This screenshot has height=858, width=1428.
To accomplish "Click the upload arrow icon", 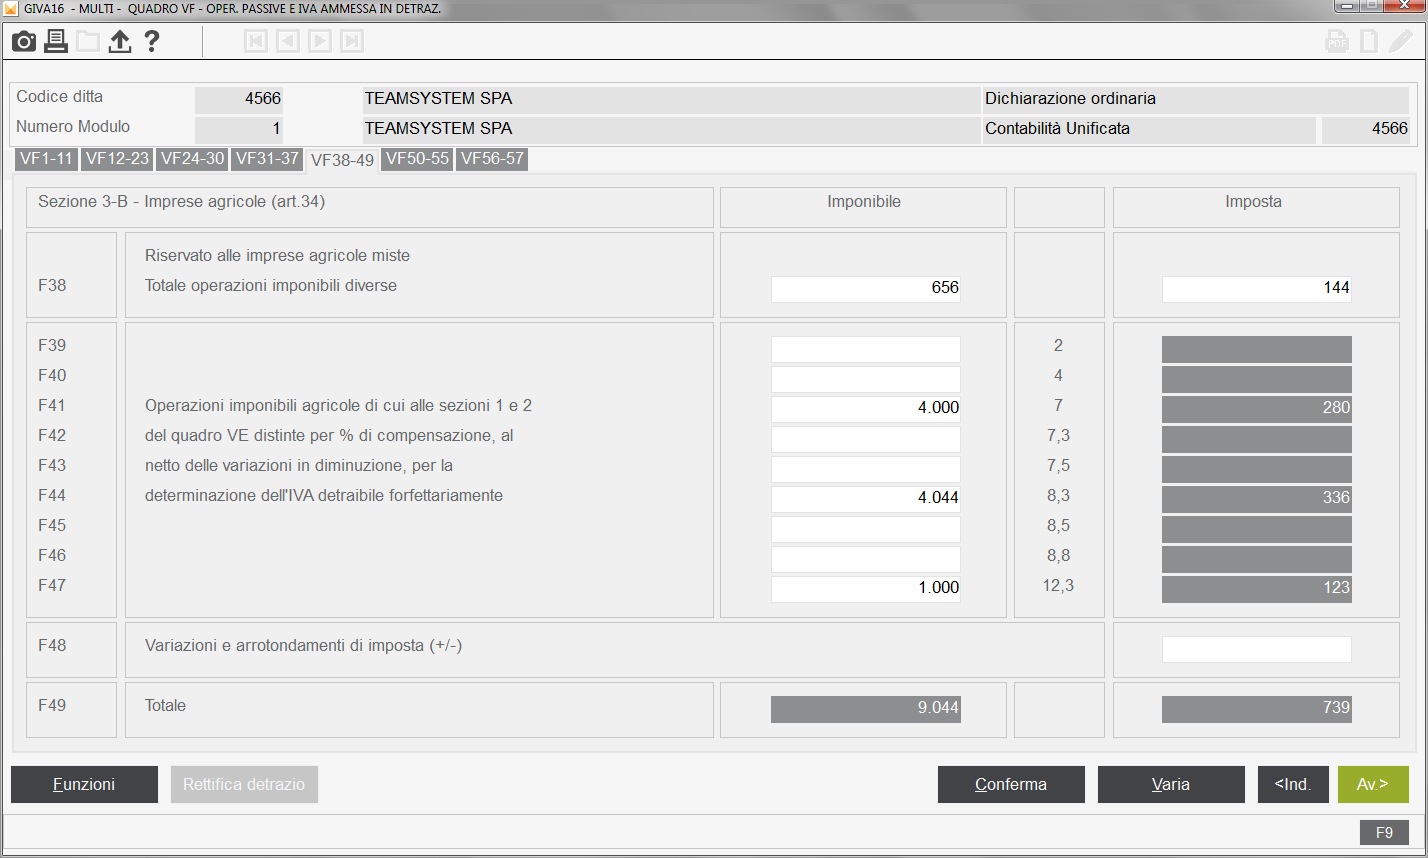I will pos(120,41).
